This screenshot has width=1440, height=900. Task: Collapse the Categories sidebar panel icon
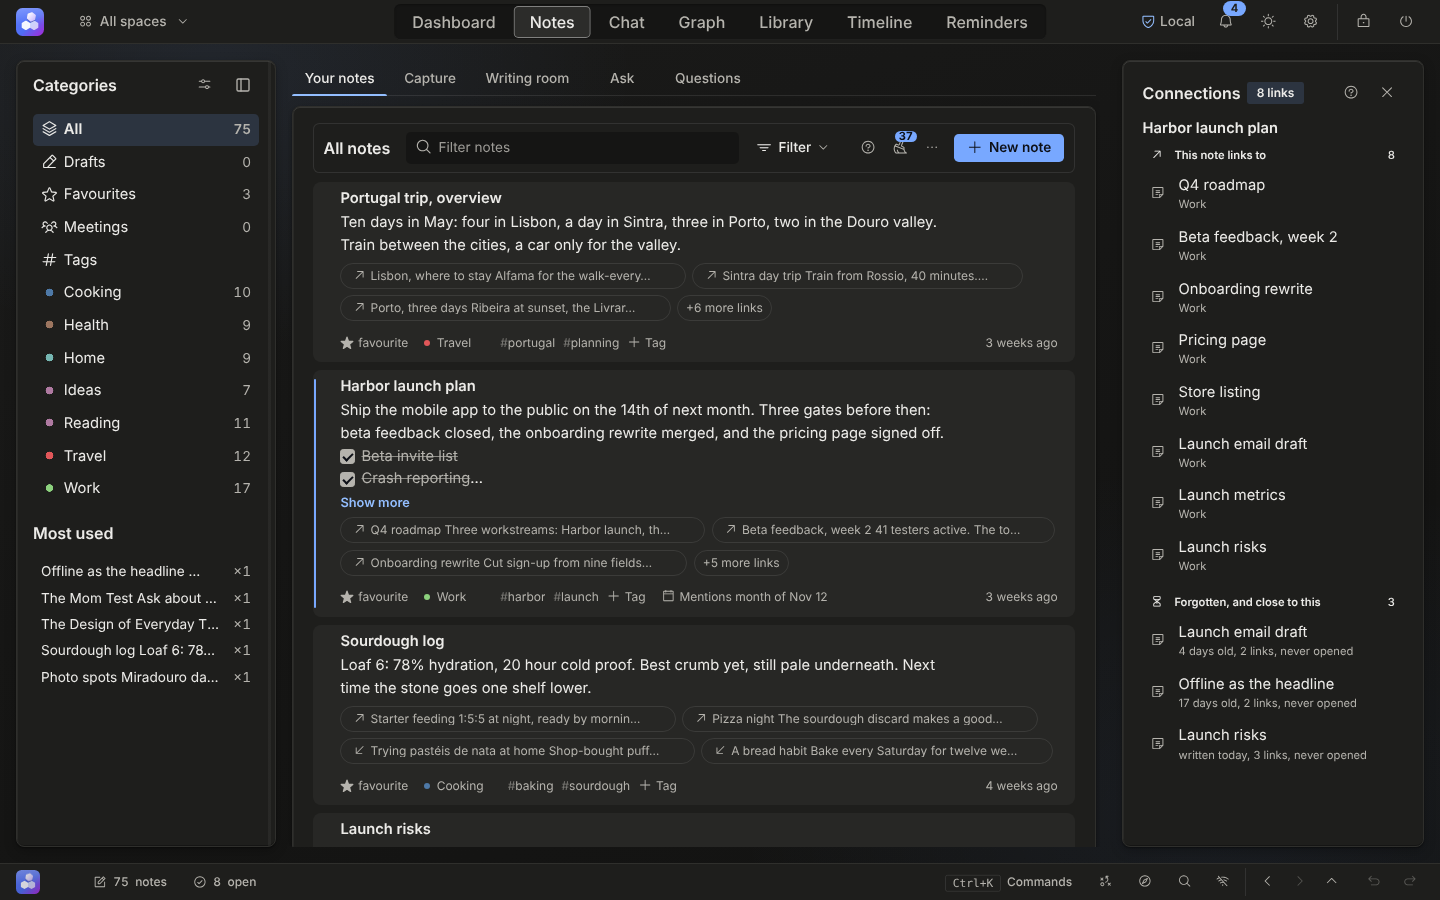[243, 85]
